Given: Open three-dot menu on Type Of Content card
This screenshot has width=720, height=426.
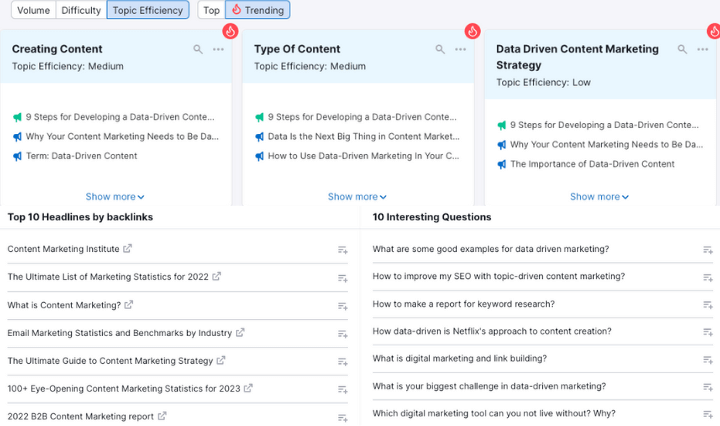Looking at the screenshot, I should pos(461,49).
